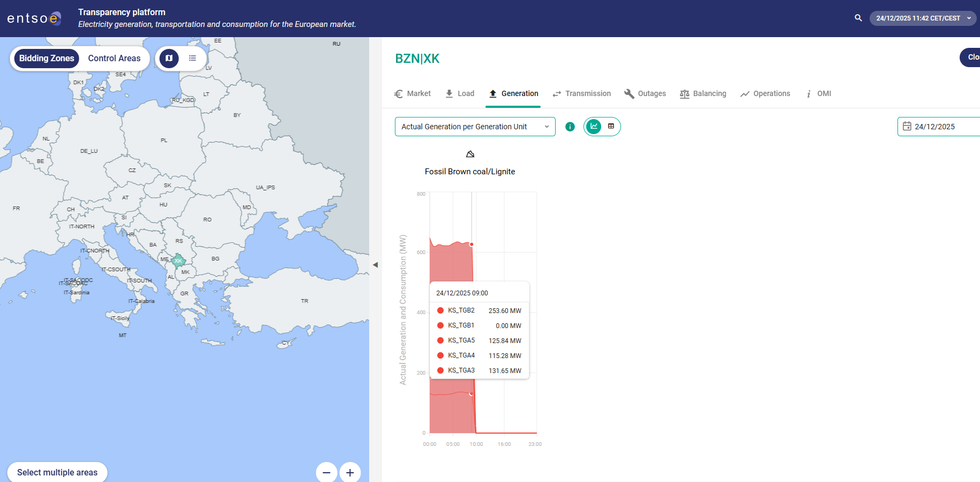This screenshot has height=482, width=980.
Task: Open Actual Generation per Generation Unit dropdown
Action: pyautogui.click(x=475, y=127)
